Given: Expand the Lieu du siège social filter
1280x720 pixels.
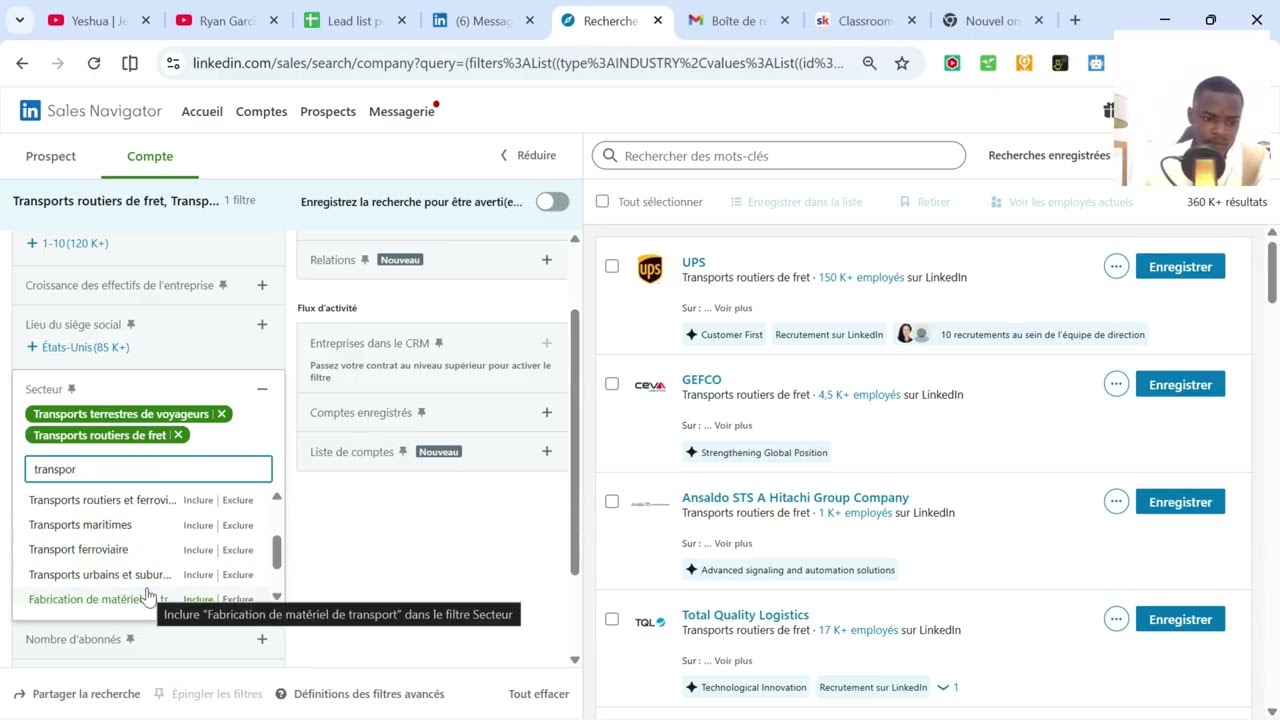Looking at the screenshot, I should pyautogui.click(x=262, y=324).
